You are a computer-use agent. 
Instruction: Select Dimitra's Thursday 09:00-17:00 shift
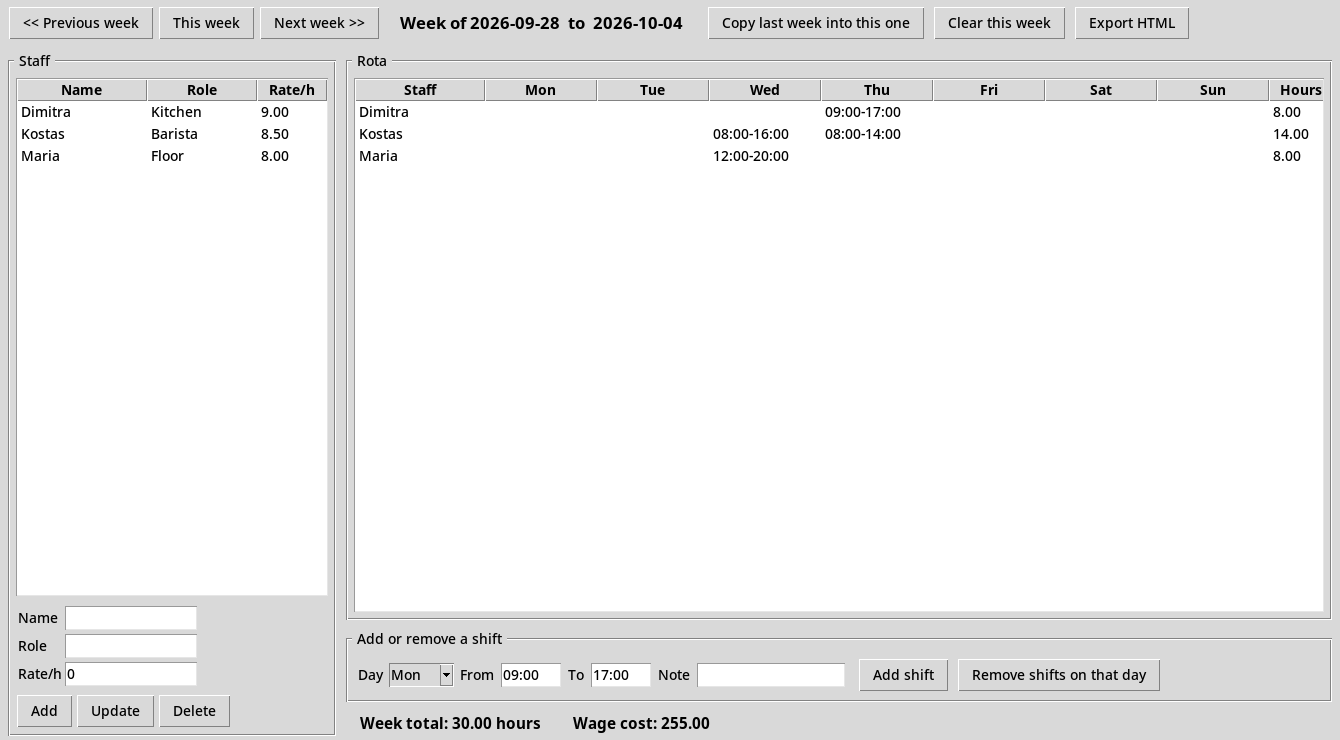pos(863,112)
